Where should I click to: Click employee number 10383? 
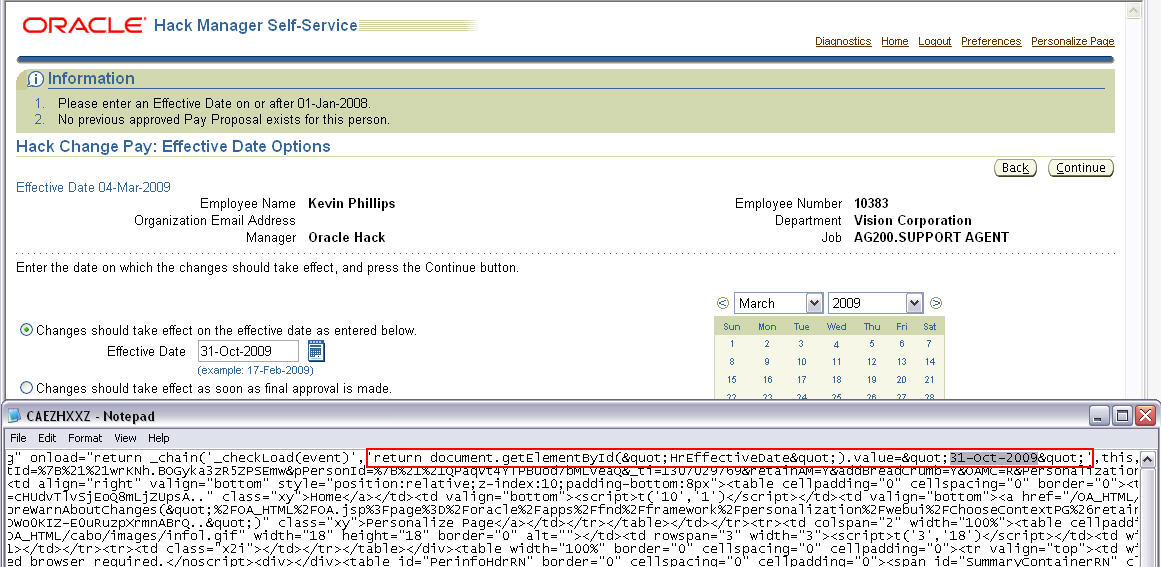coord(871,204)
